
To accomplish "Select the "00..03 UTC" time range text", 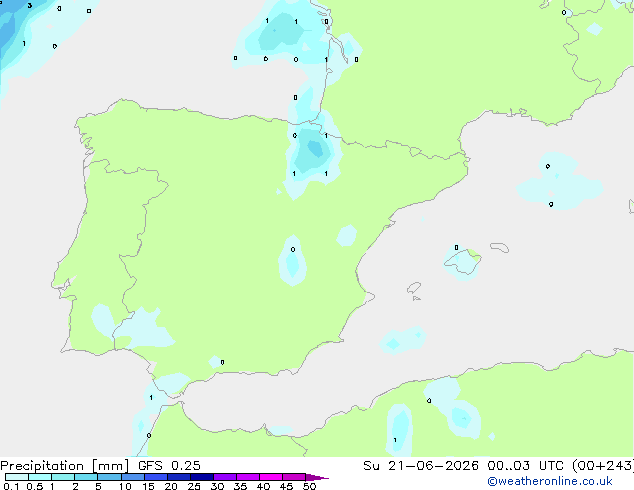I will [x=525, y=466].
